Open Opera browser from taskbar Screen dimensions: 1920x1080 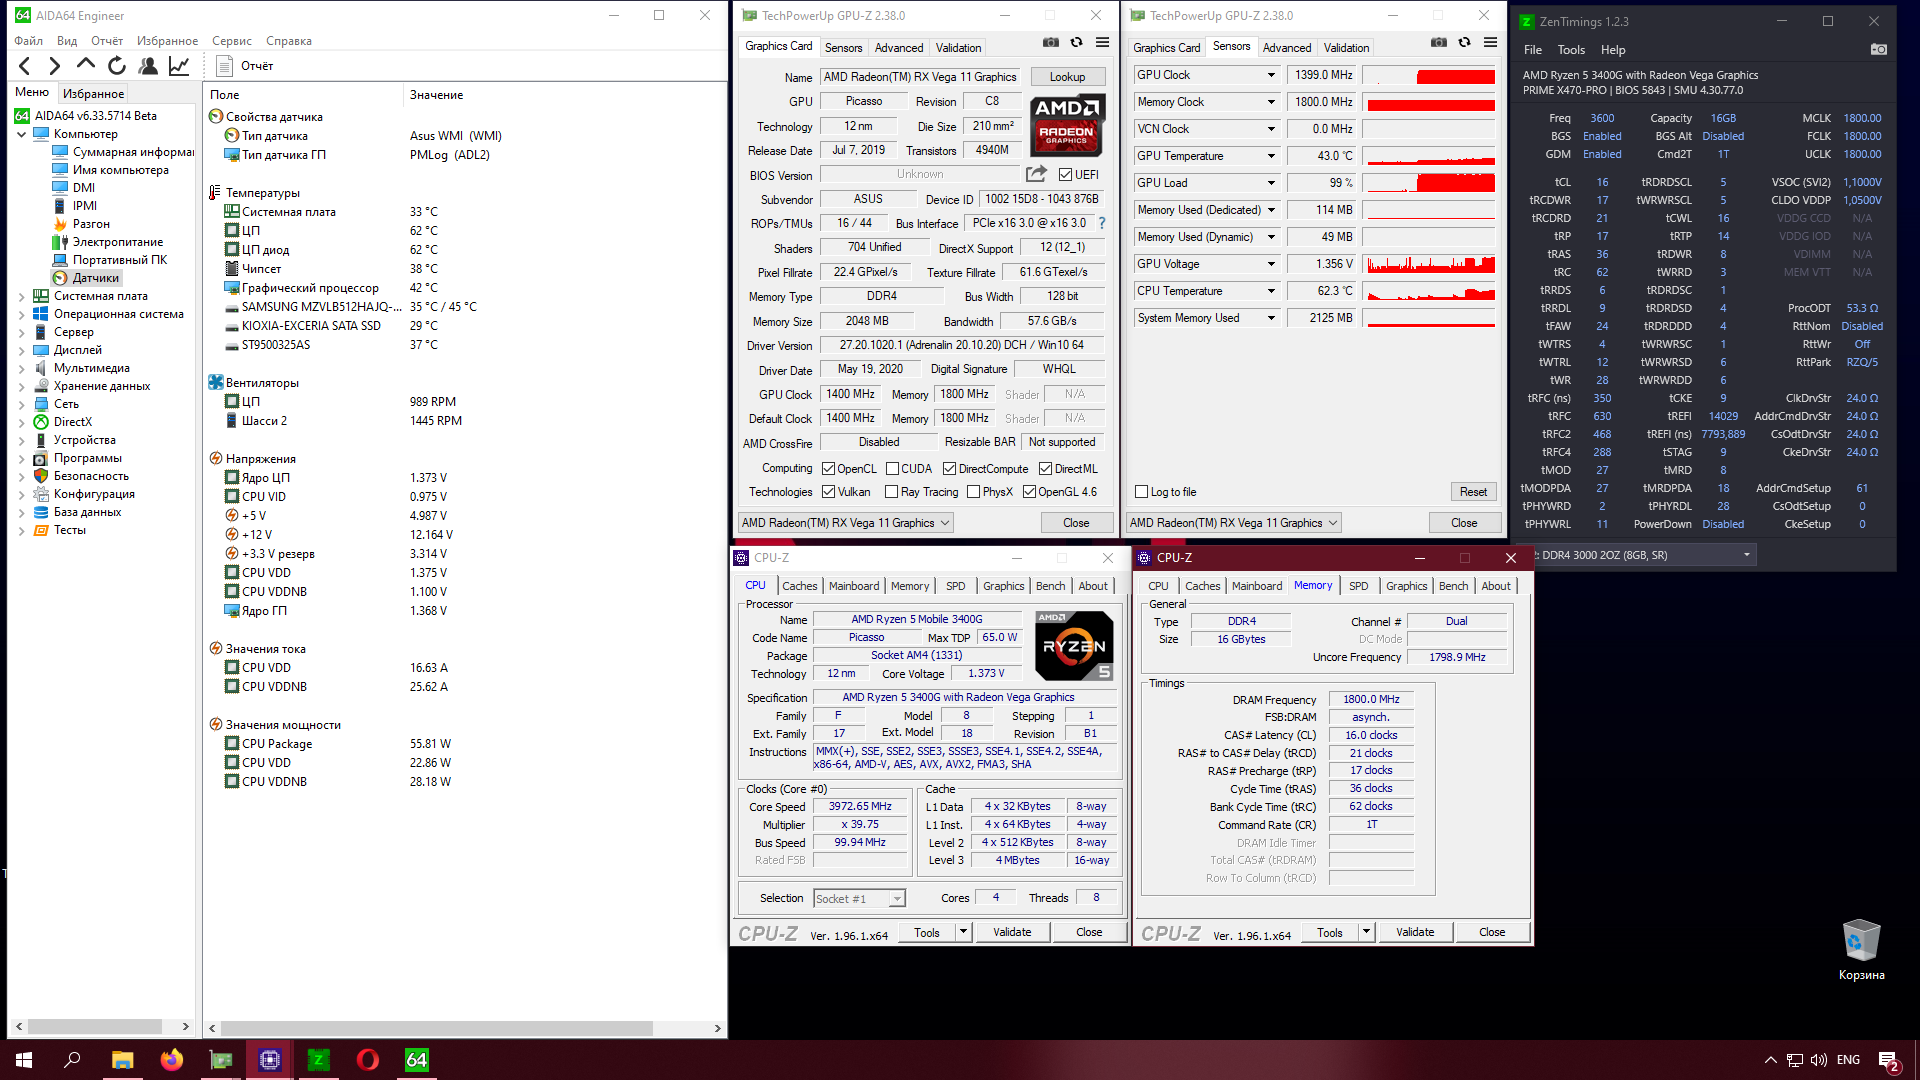click(x=367, y=1059)
